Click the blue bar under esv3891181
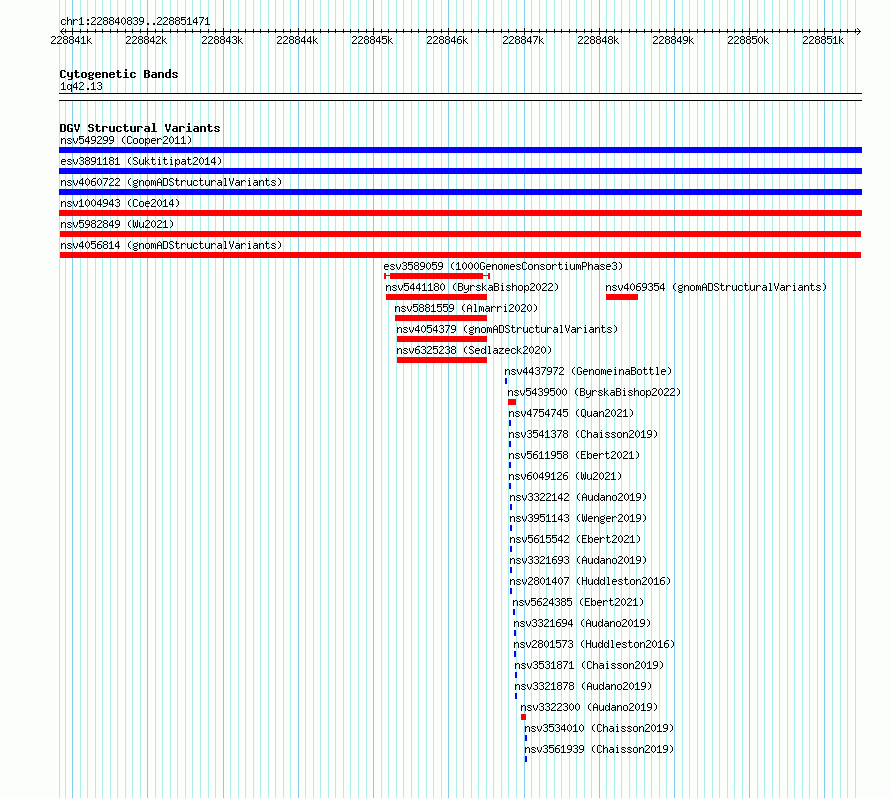The height and width of the screenshot is (798, 890). pyautogui.click(x=460, y=171)
